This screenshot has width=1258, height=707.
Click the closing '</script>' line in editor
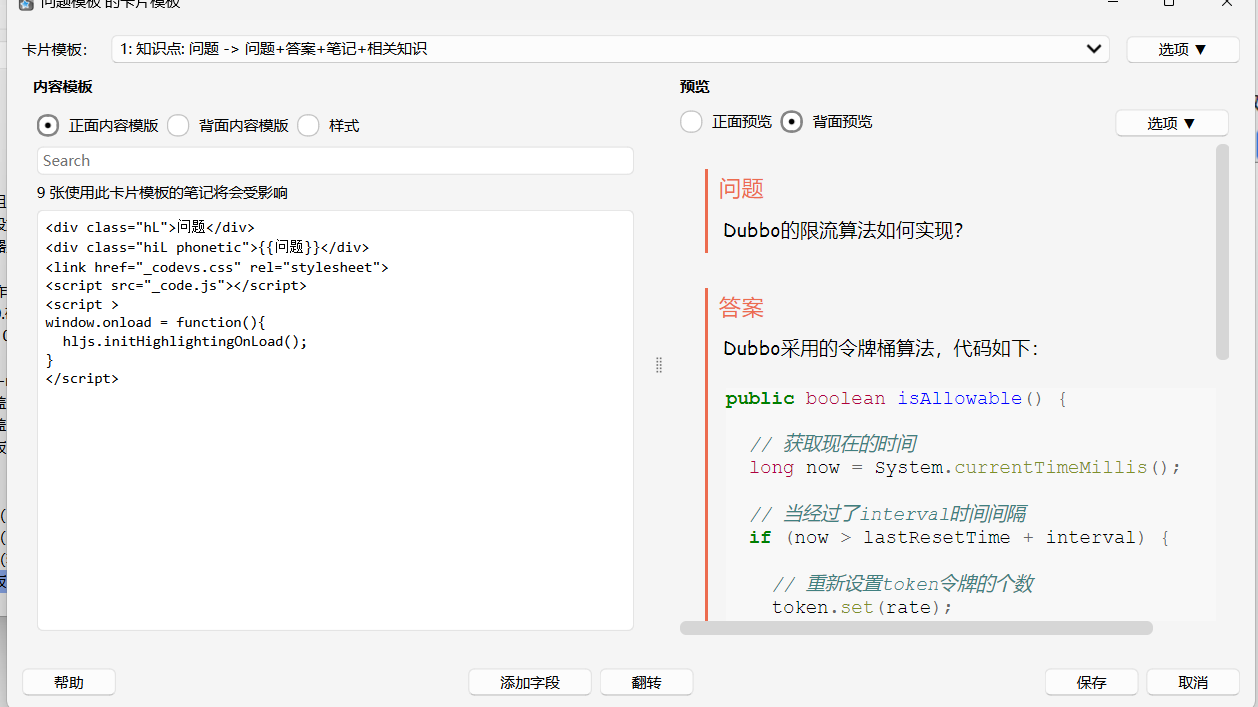tap(82, 379)
